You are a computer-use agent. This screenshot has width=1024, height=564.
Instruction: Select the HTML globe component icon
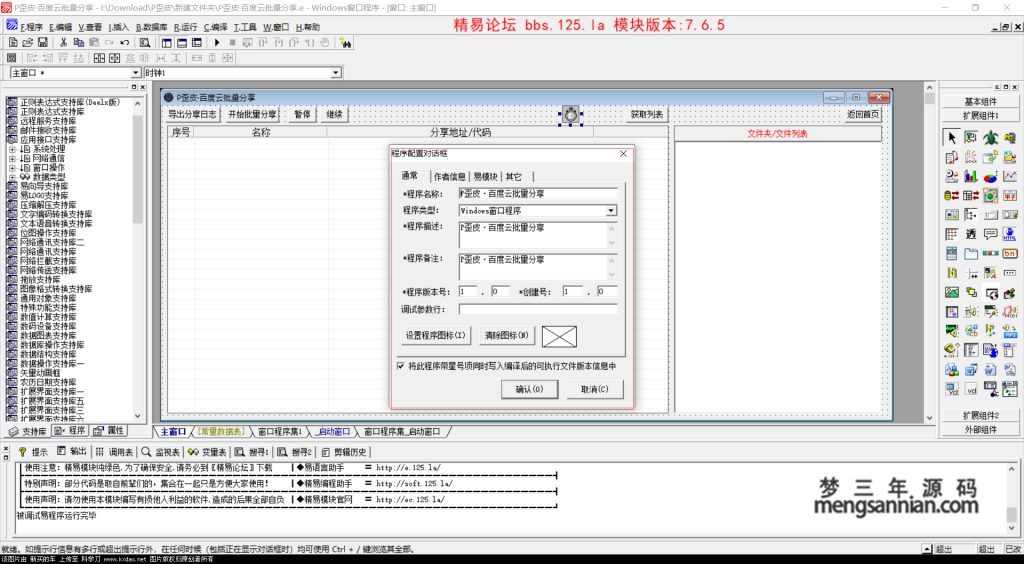[1010, 234]
